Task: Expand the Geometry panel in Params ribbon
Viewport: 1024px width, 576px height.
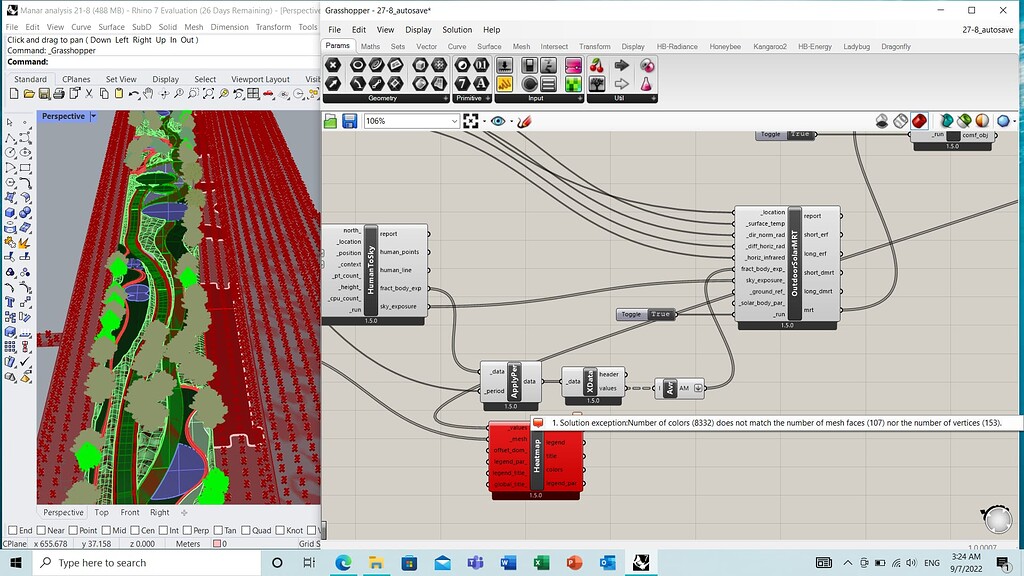Action: click(446, 98)
